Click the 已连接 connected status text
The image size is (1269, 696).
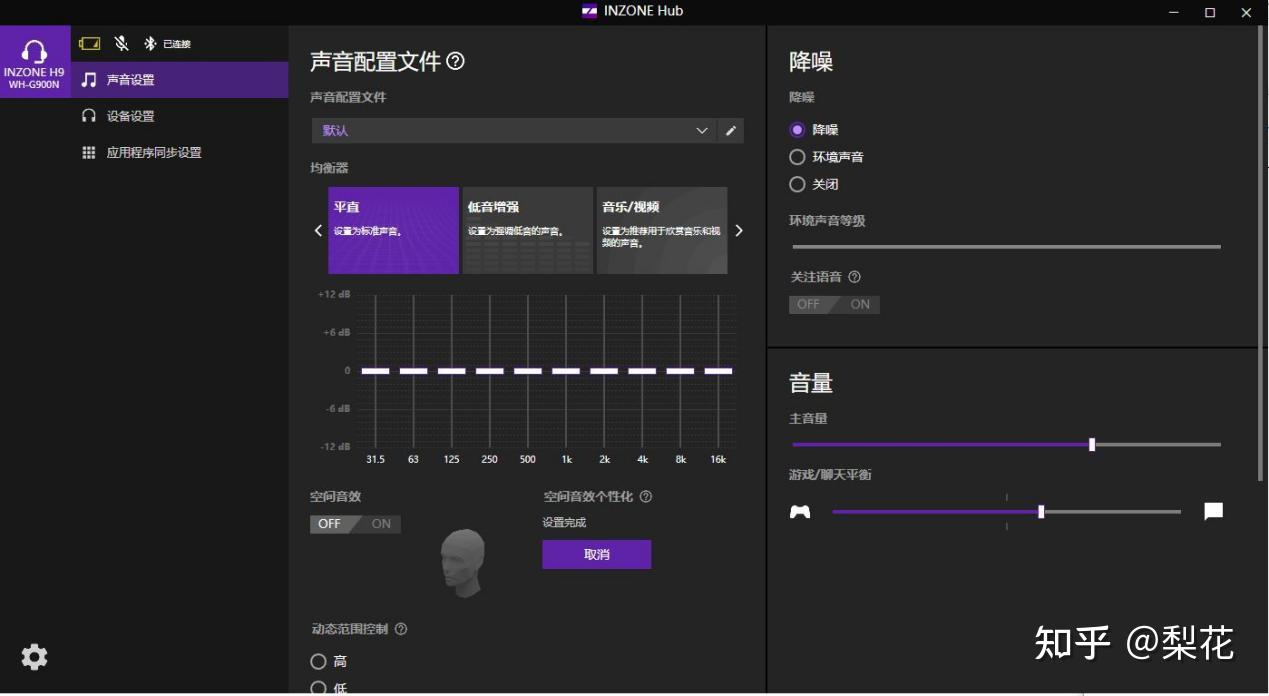click(176, 44)
